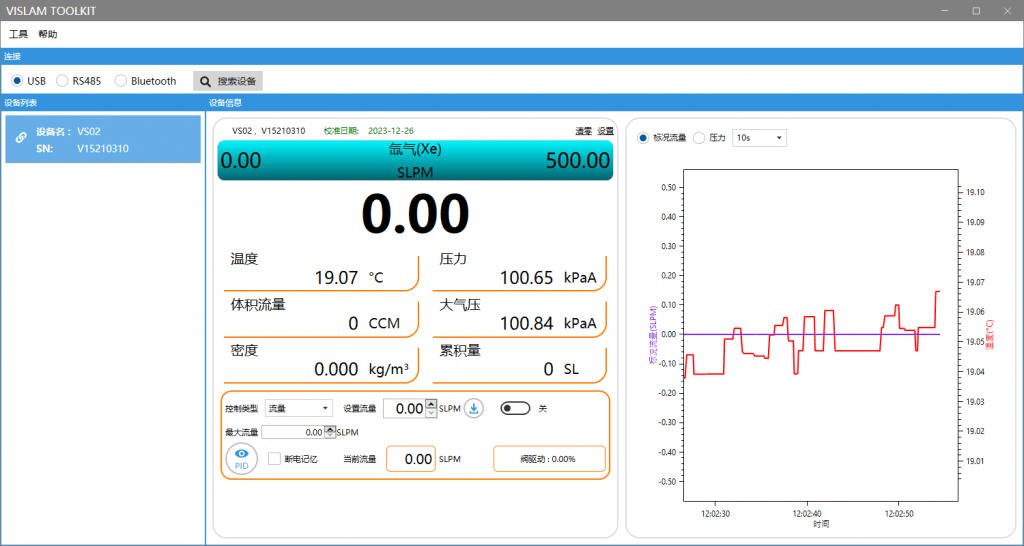Screen dimensions: 1024x546
Task: Enable the 断电记忆 checkbox
Action: click(274, 458)
